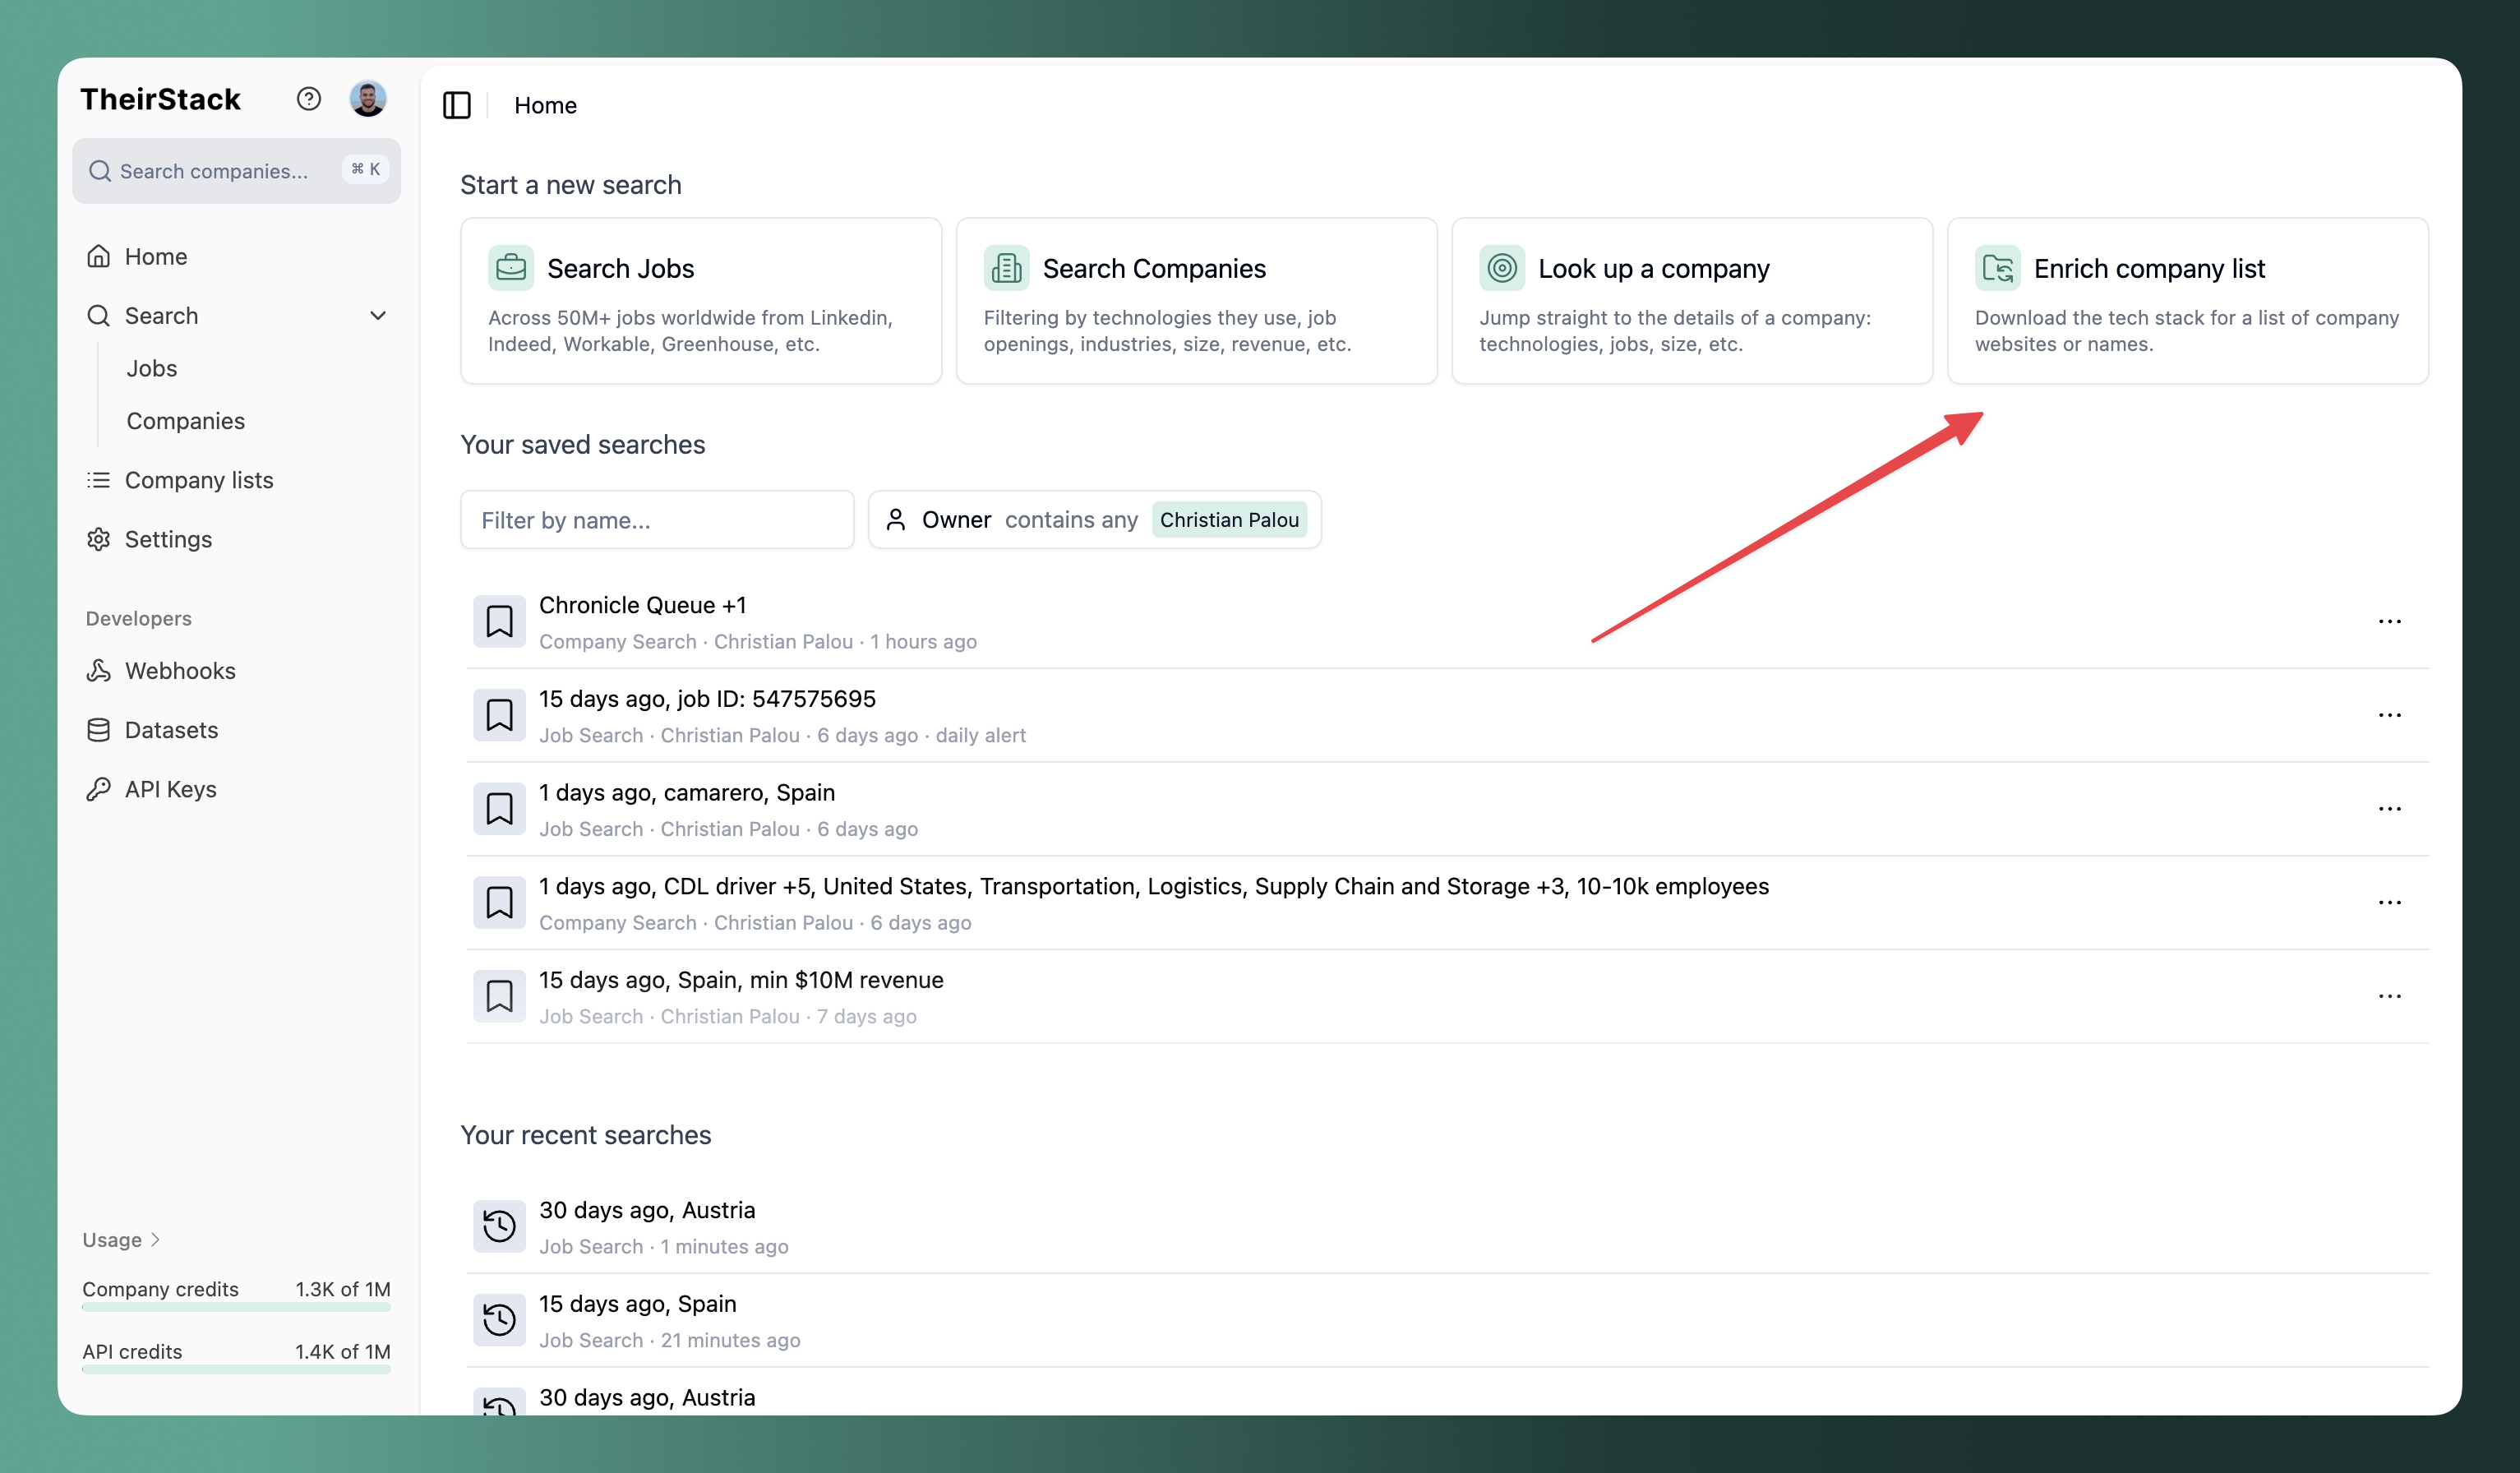The width and height of the screenshot is (2520, 1473).
Task: Open the options menu for Chronicle Queue +1
Action: pos(2391,620)
